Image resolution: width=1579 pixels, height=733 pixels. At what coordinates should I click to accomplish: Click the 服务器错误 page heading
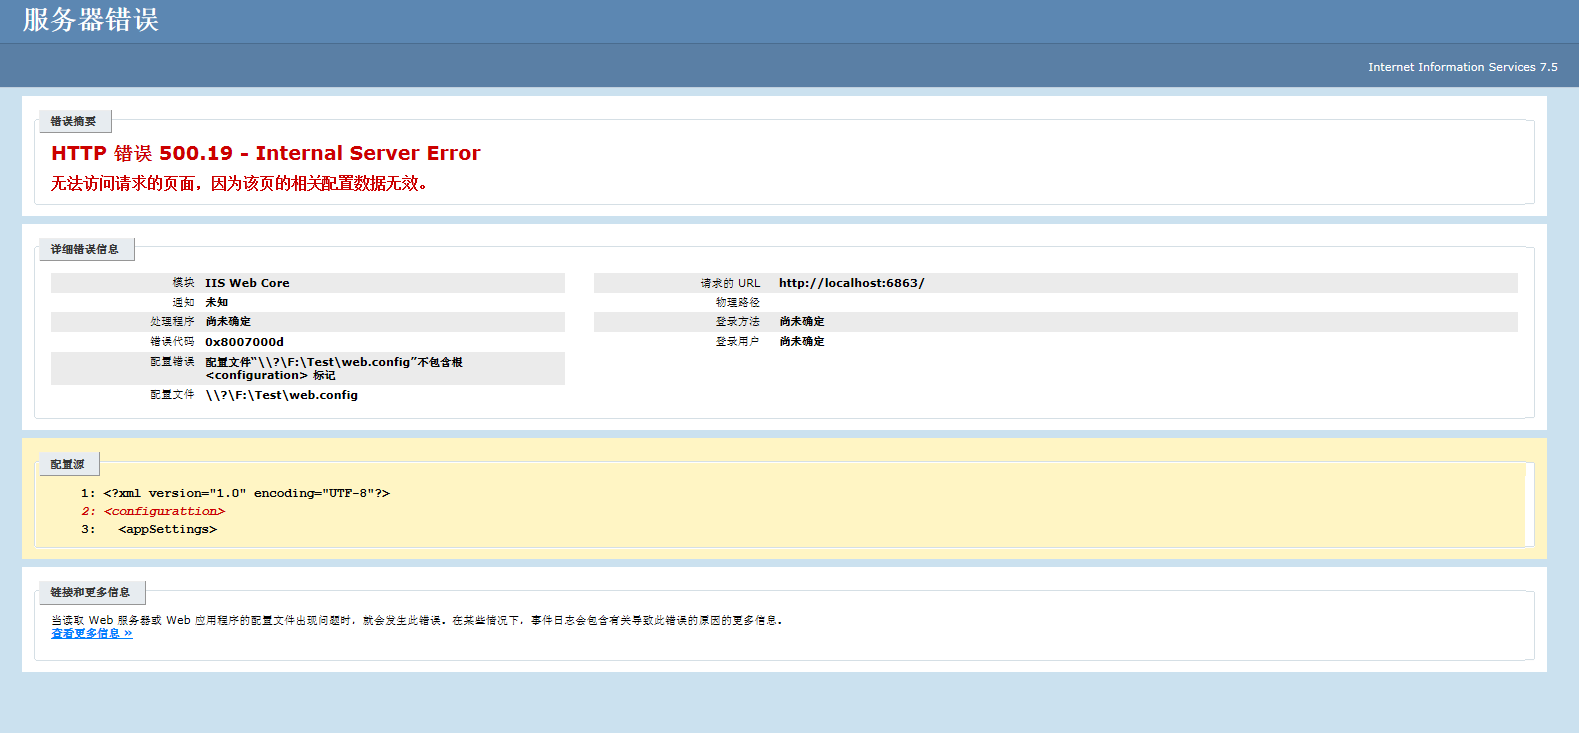tap(90, 20)
